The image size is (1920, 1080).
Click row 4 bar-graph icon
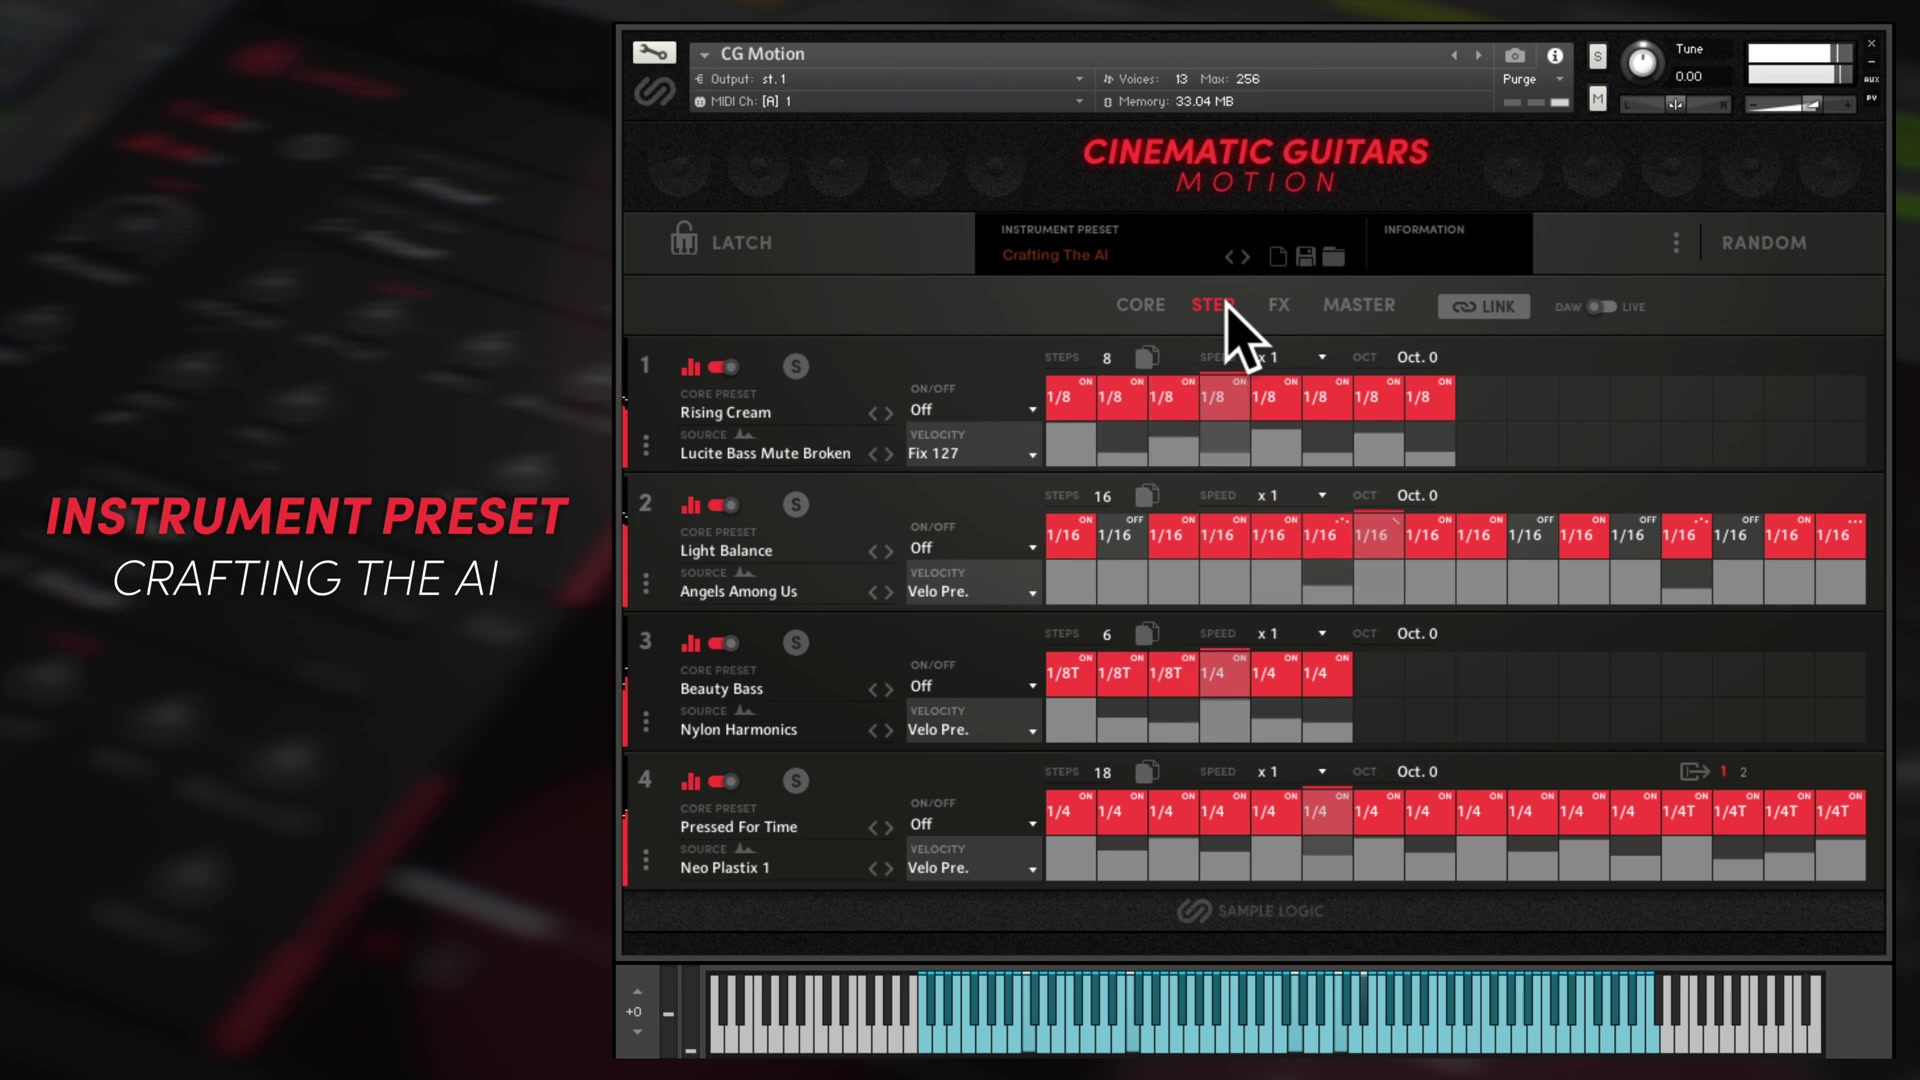click(690, 780)
